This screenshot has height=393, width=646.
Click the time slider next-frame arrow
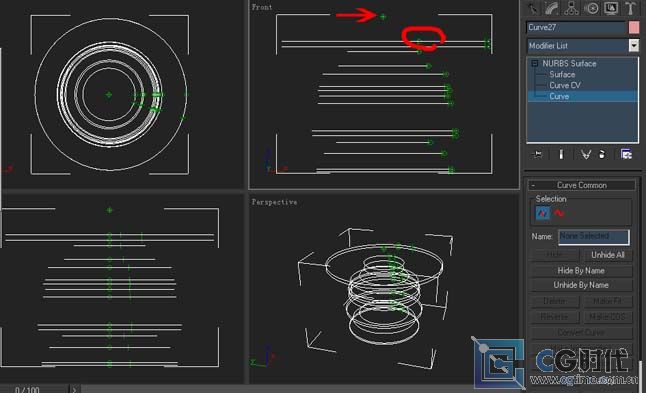(x=75, y=389)
